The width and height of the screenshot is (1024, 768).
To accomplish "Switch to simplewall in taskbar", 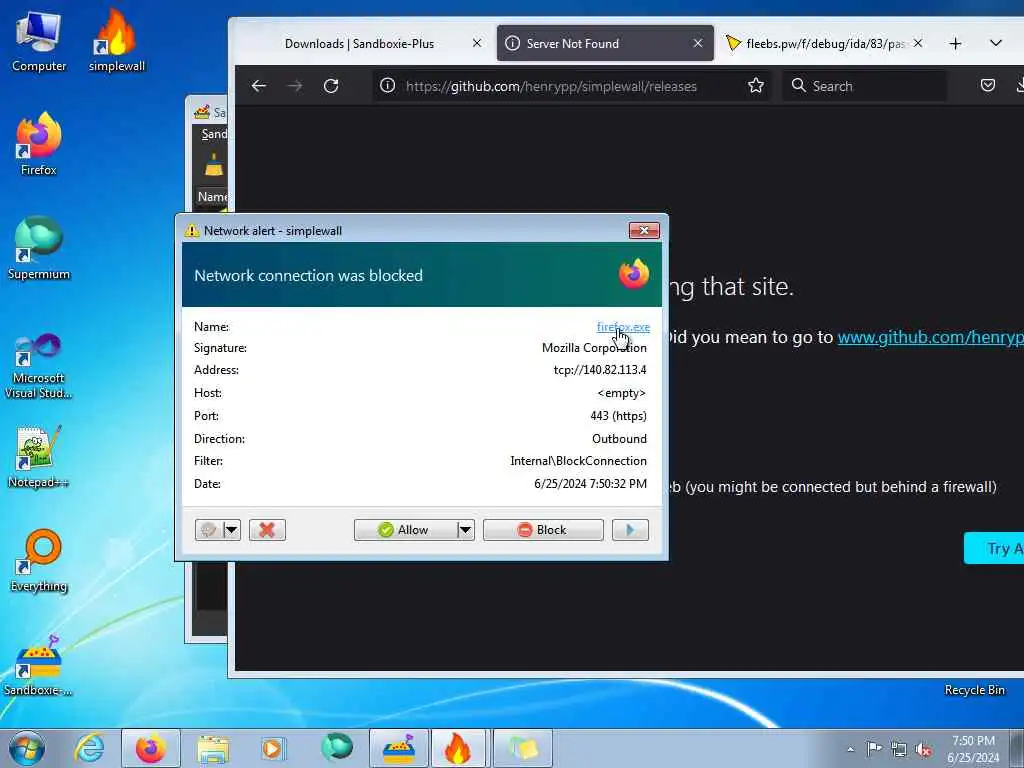I will (458, 748).
